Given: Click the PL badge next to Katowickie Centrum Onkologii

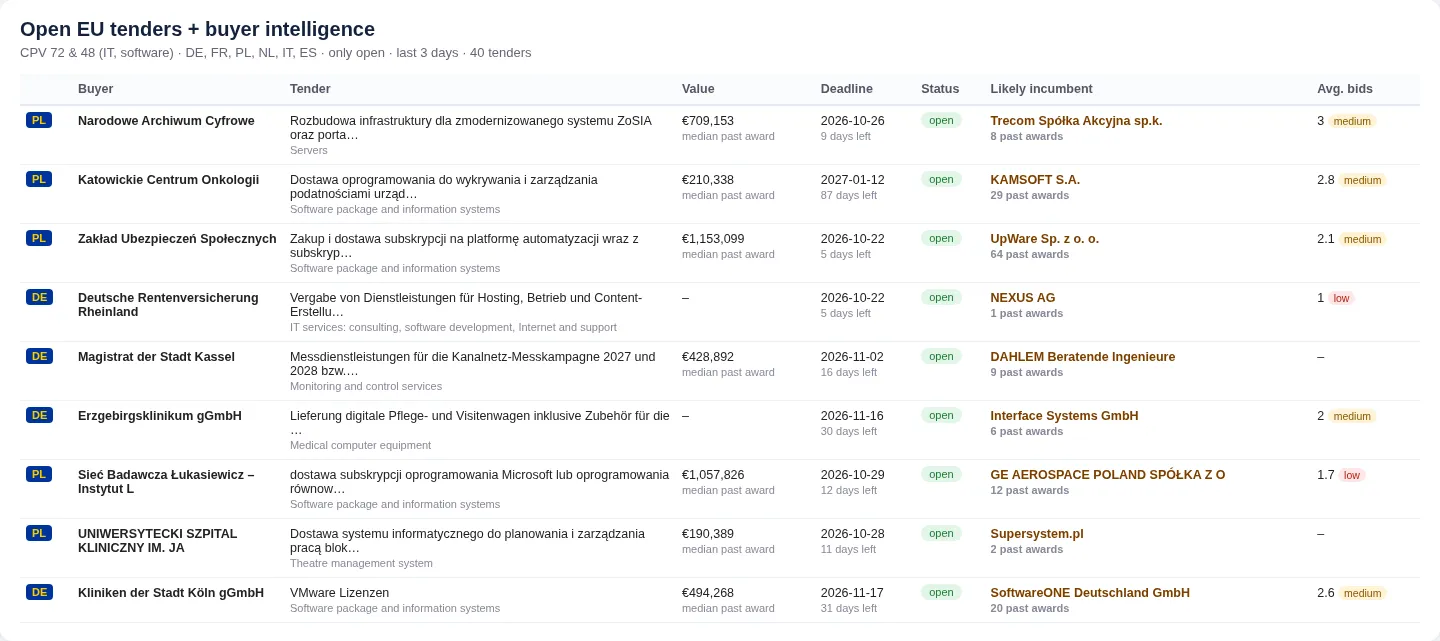Looking at the screenshot, I should [39, 179].
